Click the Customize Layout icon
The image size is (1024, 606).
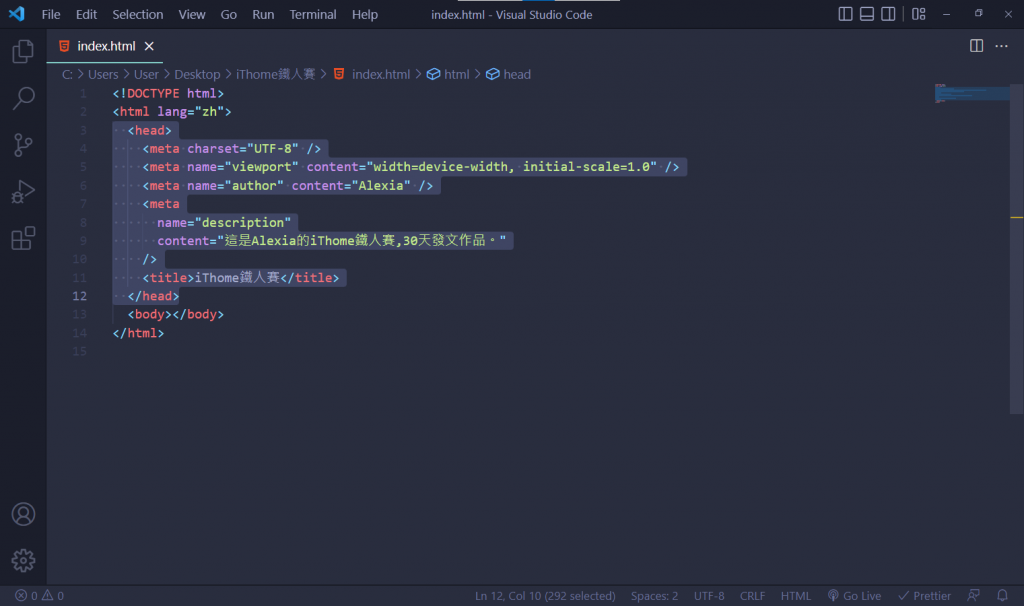pos(919,14)
